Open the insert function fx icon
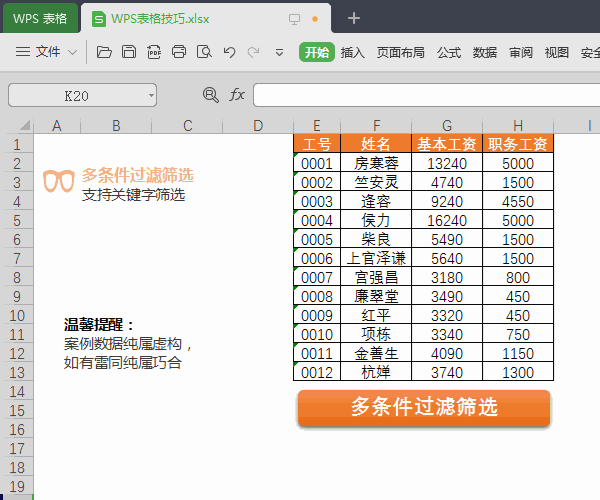 click(237, 94)
